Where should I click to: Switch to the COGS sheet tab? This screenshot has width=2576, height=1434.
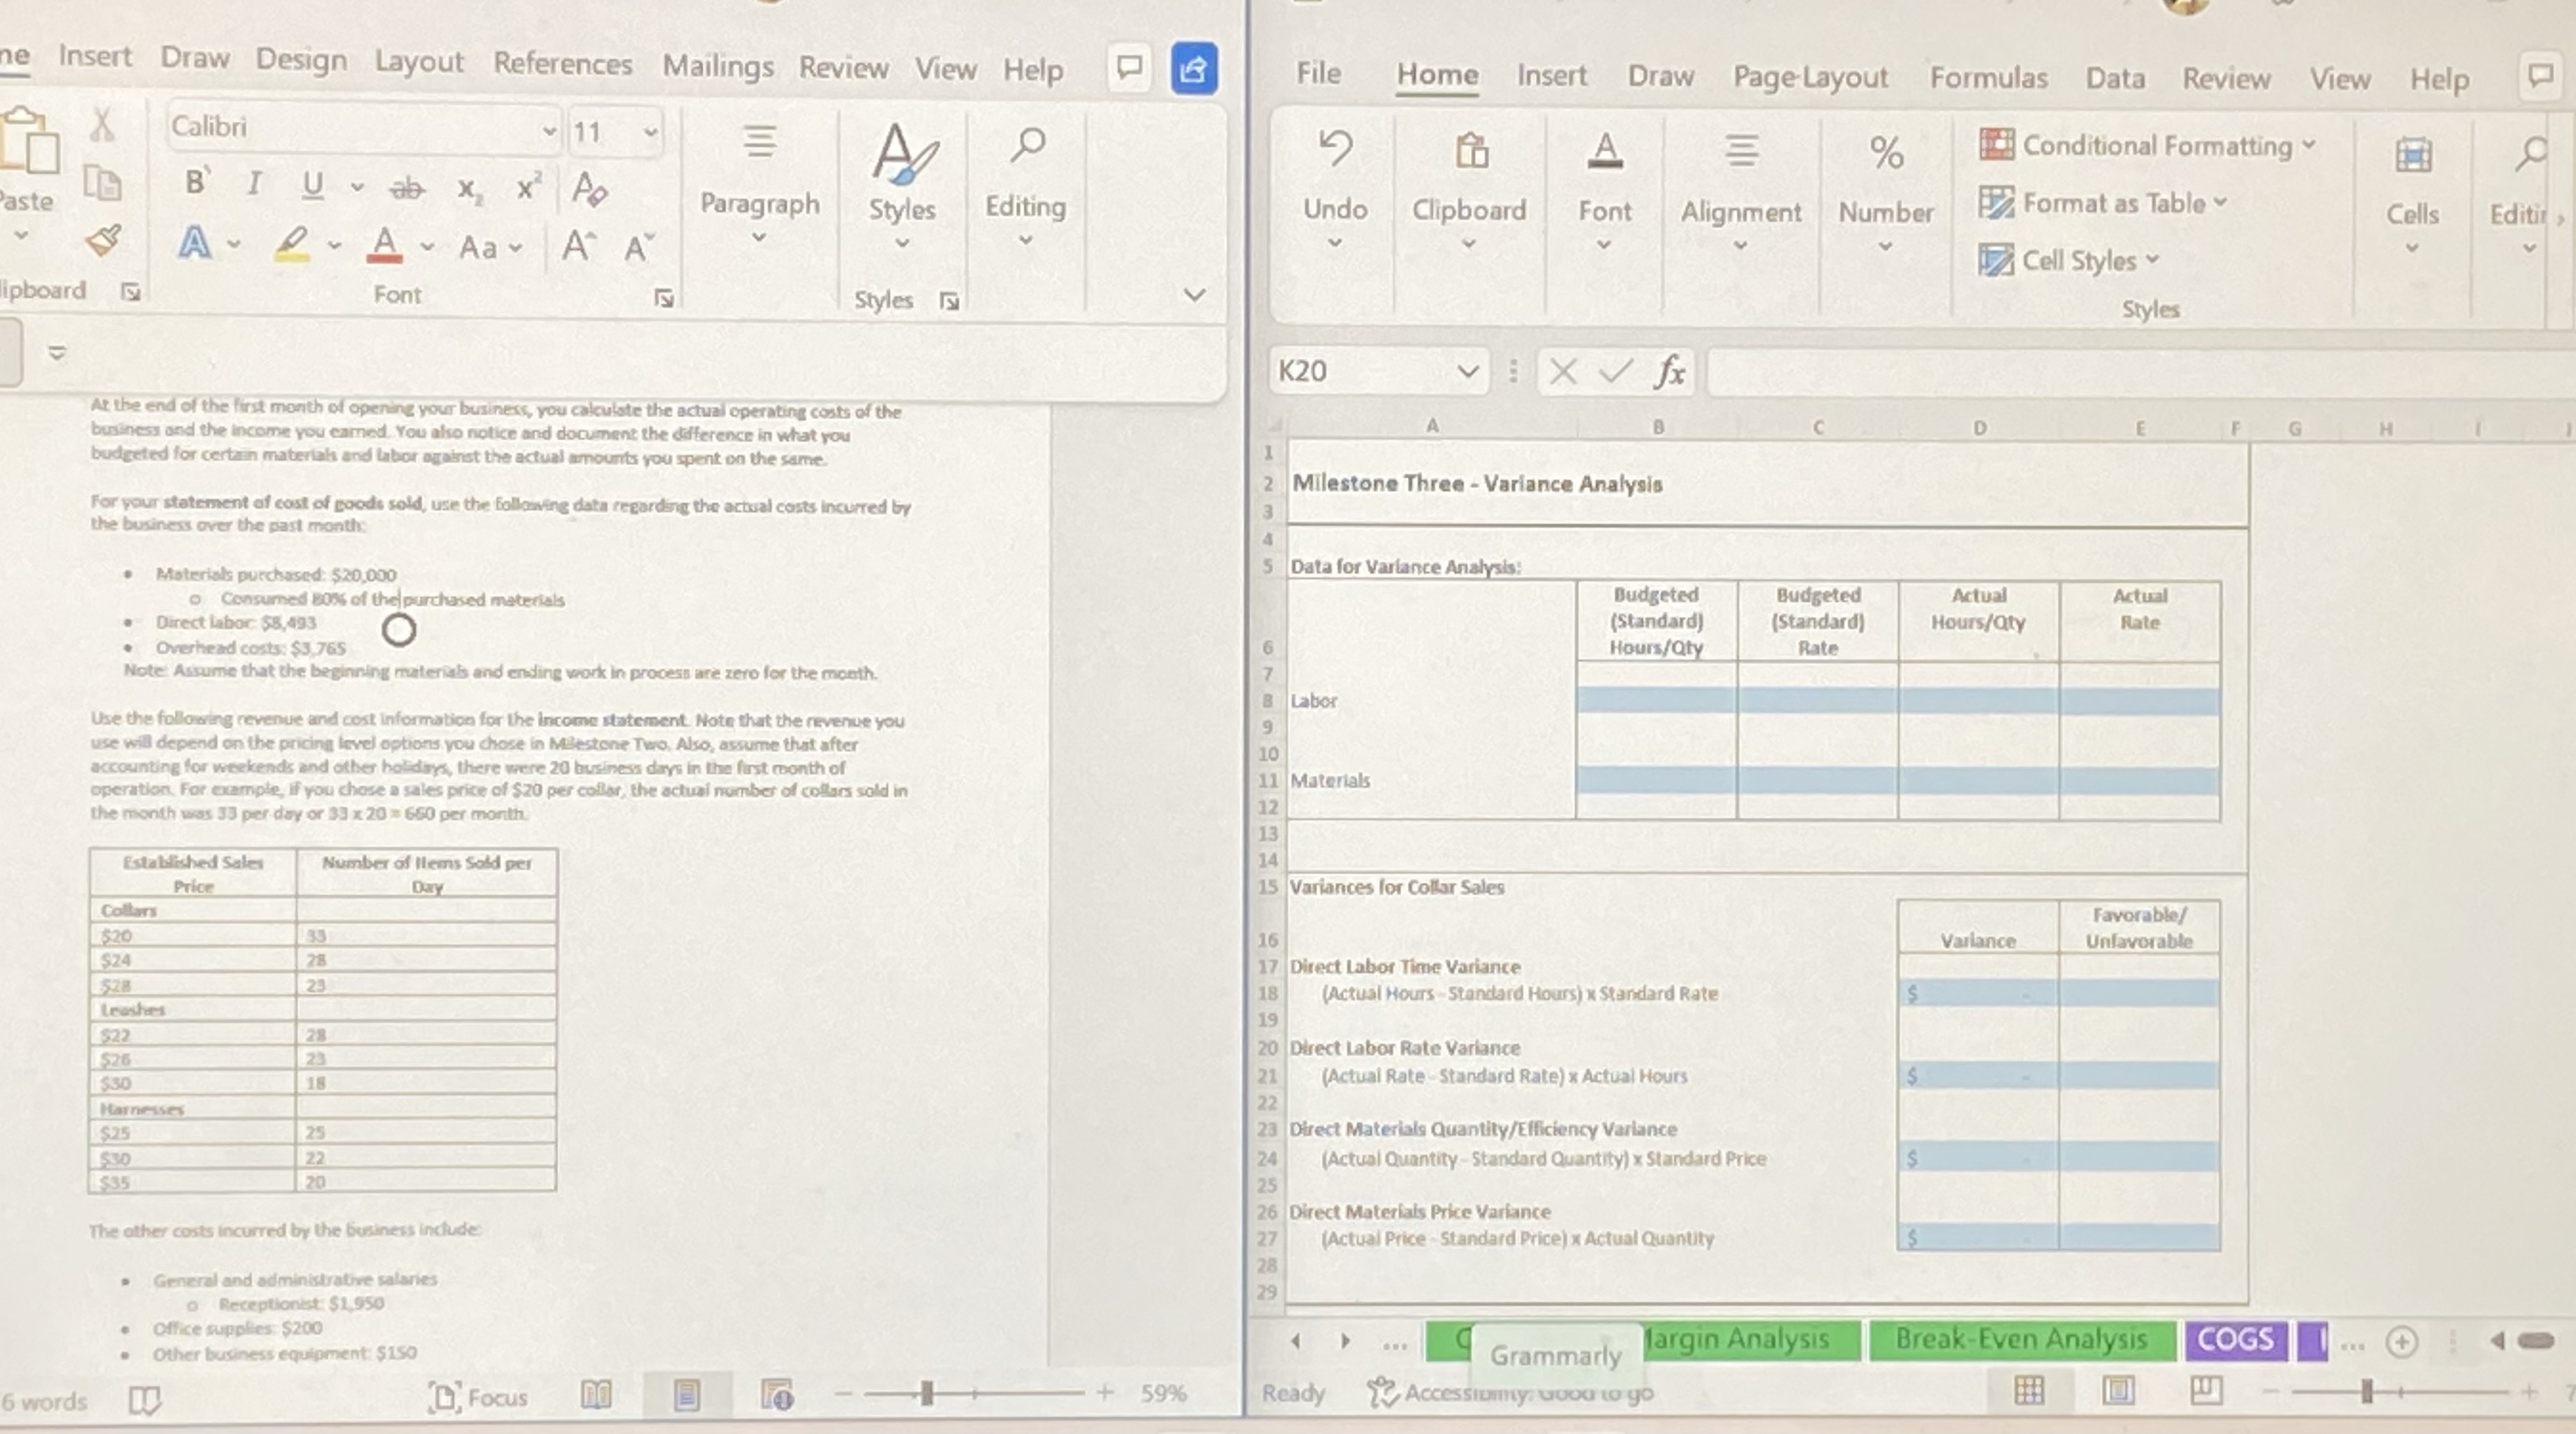click(2237, 1339)
